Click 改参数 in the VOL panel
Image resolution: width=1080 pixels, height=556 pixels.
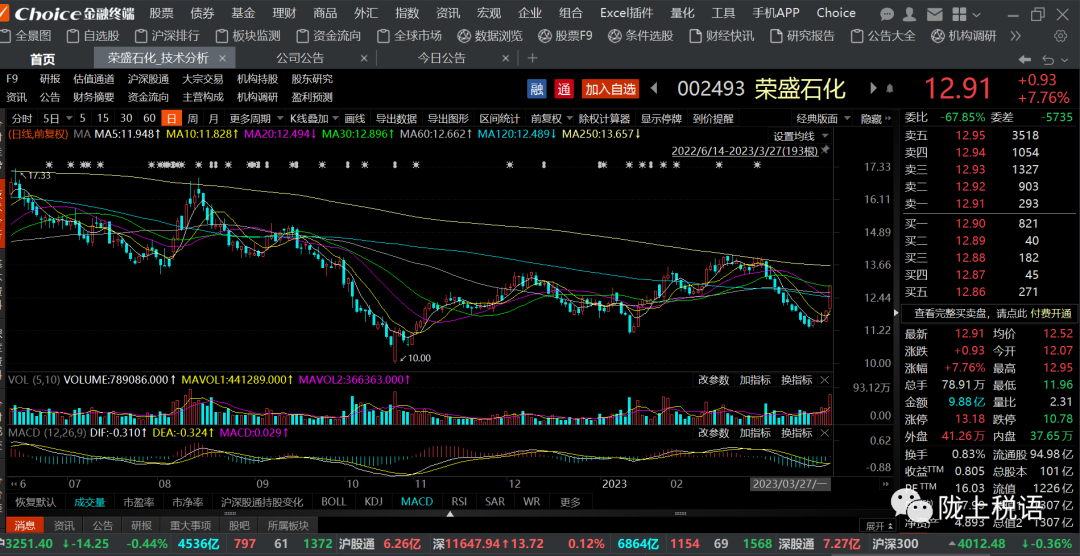click(x=713, y=380)
